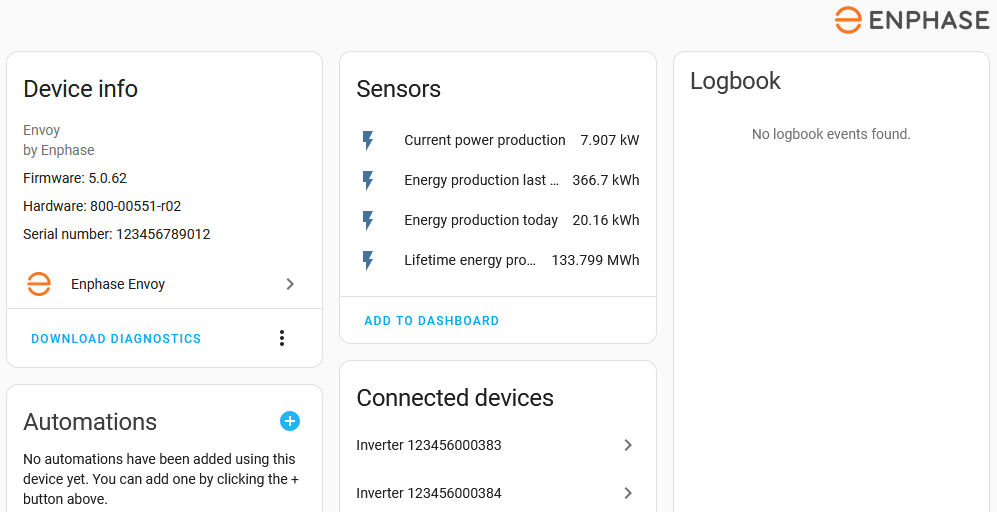The width and height of the screenshot is (997, 512).
Task: Click the Enphase Envoy integration icon
Action: [39, 284]
